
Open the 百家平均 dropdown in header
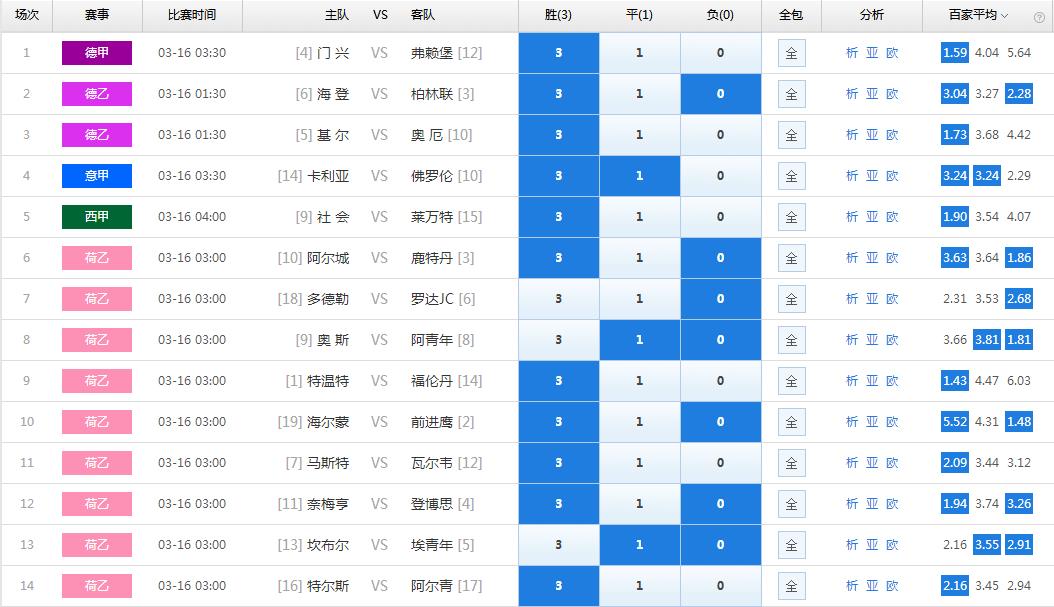click(x=978, y=15)
